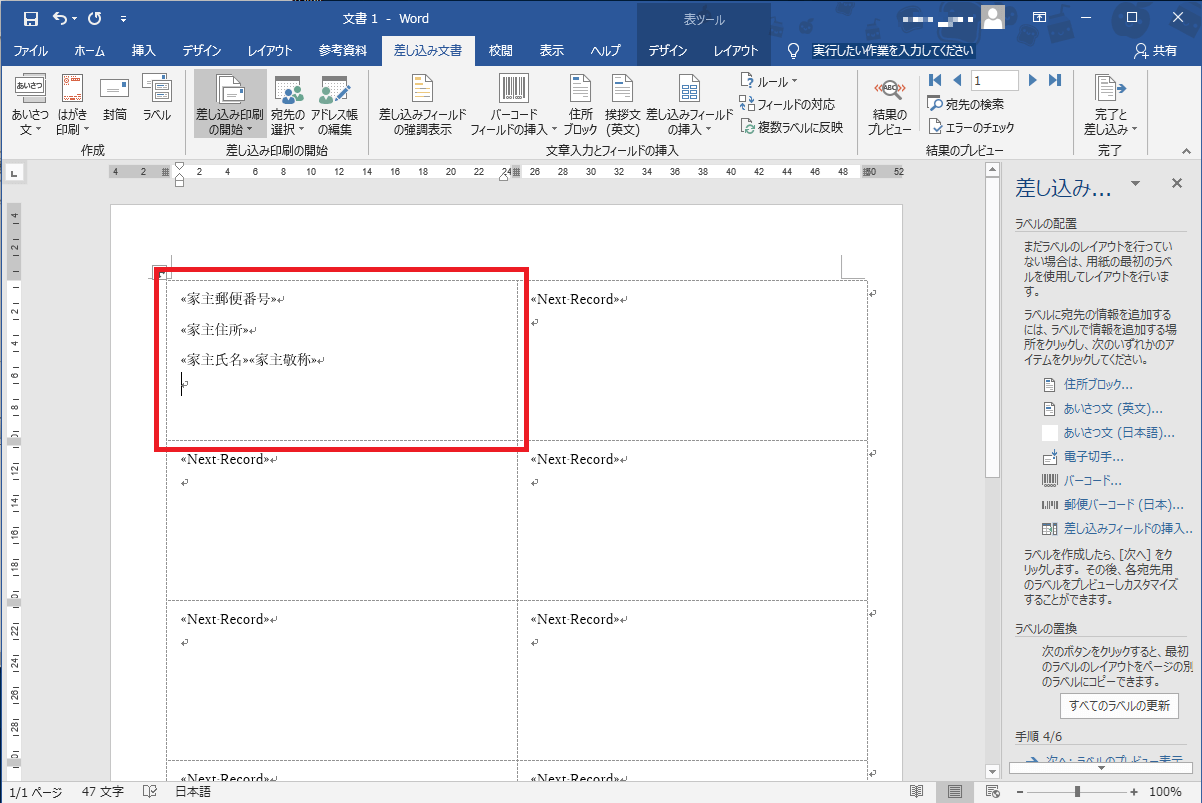Viewport: 1202px width, 803px height.
Task: Click 差し込みフィールドの強調表示 icon
Action: point(422,106)
